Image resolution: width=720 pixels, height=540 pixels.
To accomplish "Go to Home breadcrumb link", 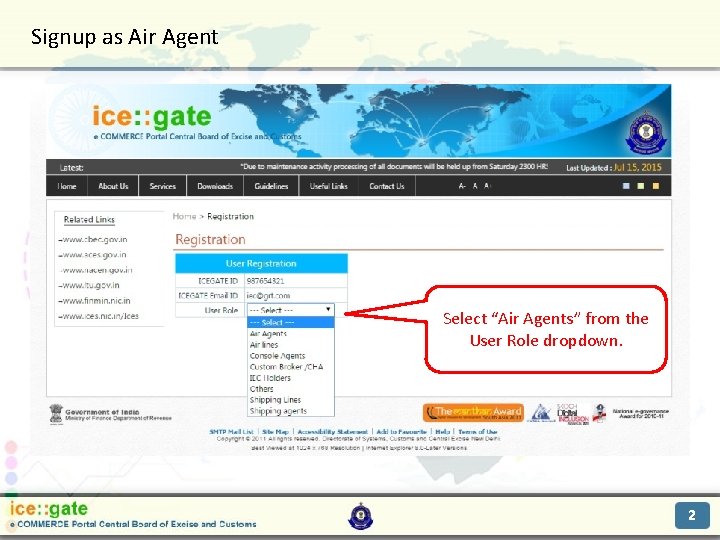I will pyautogui.click(x=184, y=216).
